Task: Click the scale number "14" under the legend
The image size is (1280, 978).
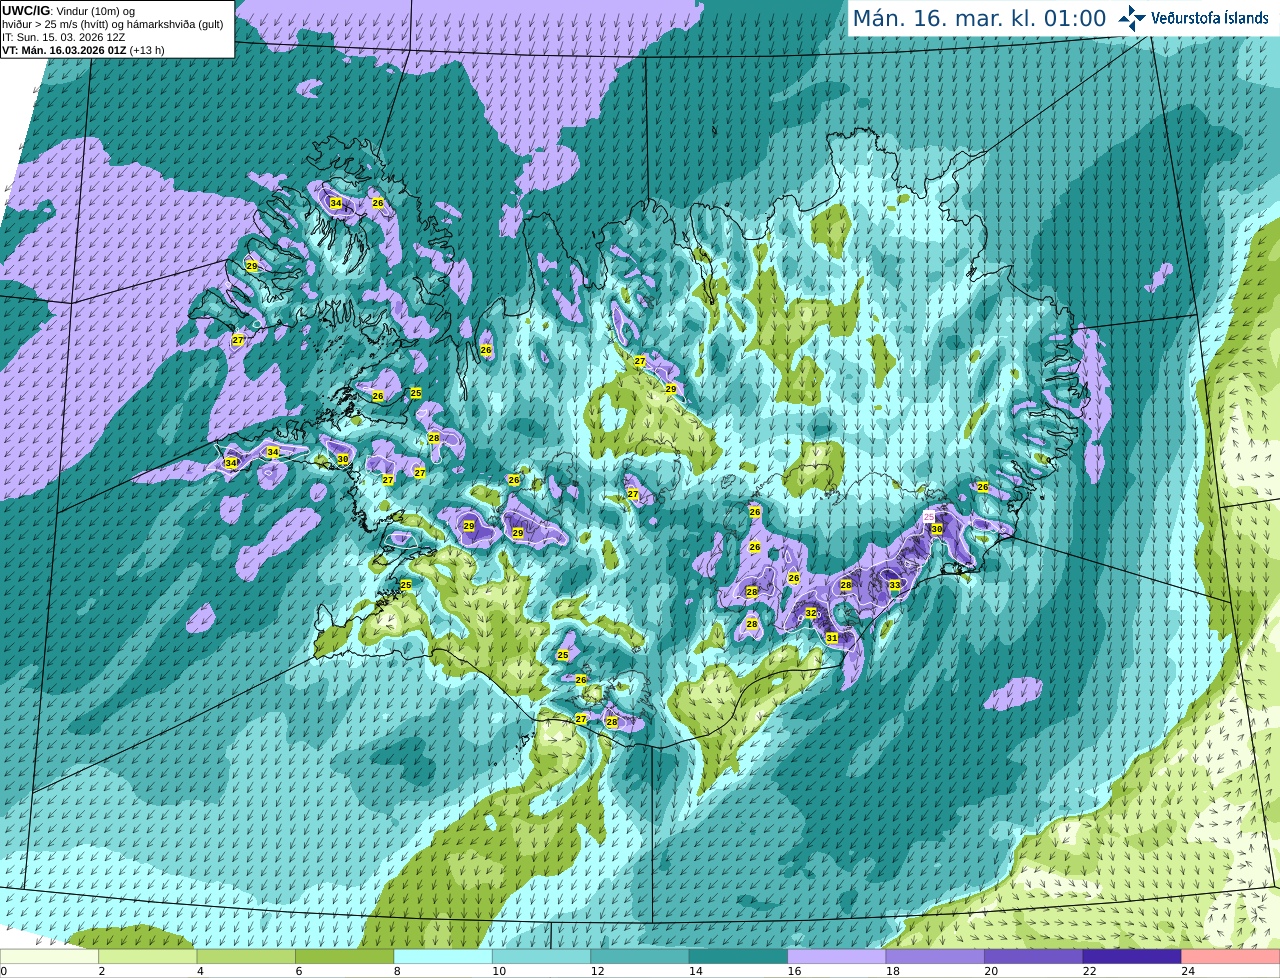Action: click(x=696, y=971)
